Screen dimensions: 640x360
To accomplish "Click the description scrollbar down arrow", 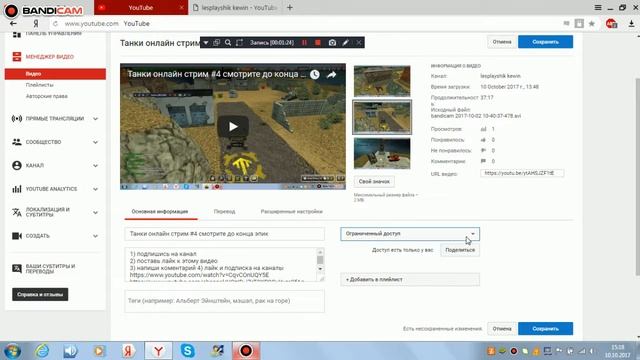I will (320, 269).
